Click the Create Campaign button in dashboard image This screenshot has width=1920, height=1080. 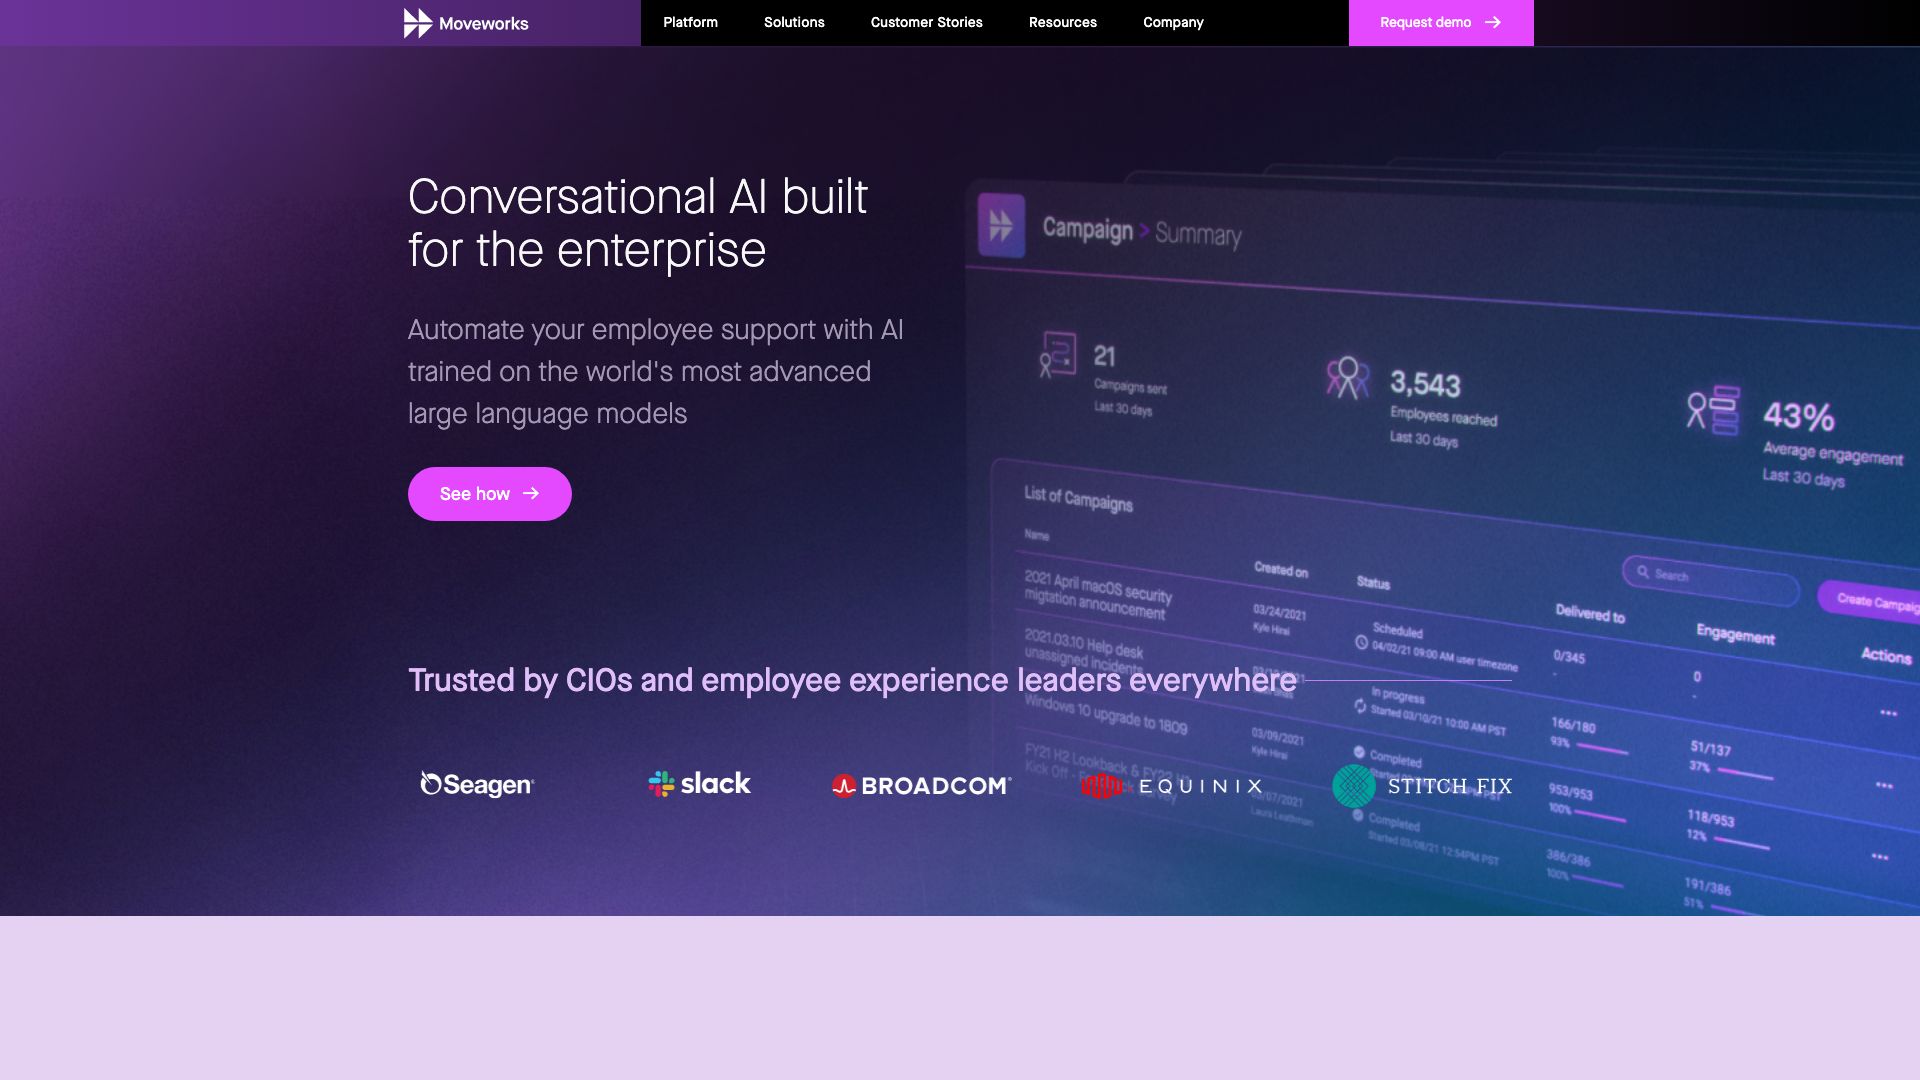[1870, 601]
